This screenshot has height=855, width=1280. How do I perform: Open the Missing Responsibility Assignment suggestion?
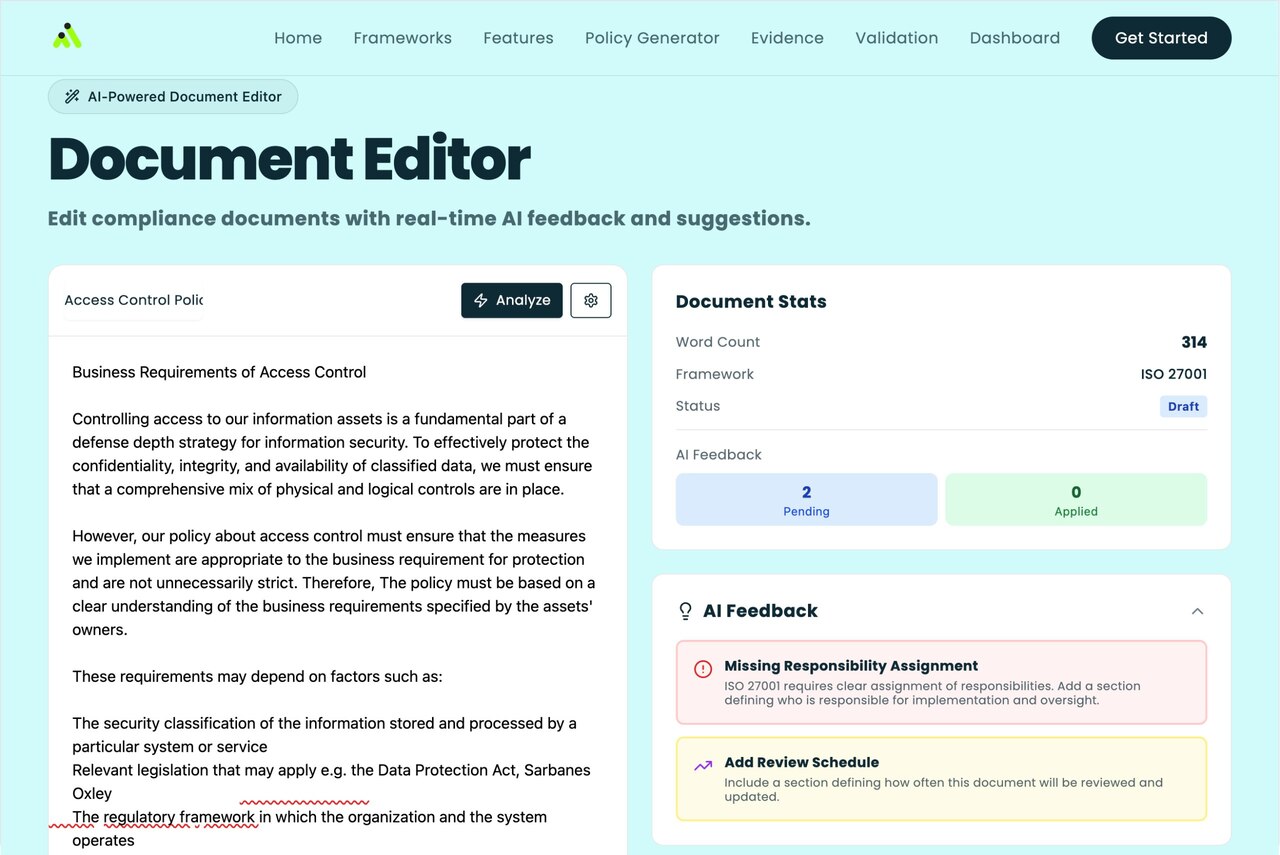pos(940,682)
